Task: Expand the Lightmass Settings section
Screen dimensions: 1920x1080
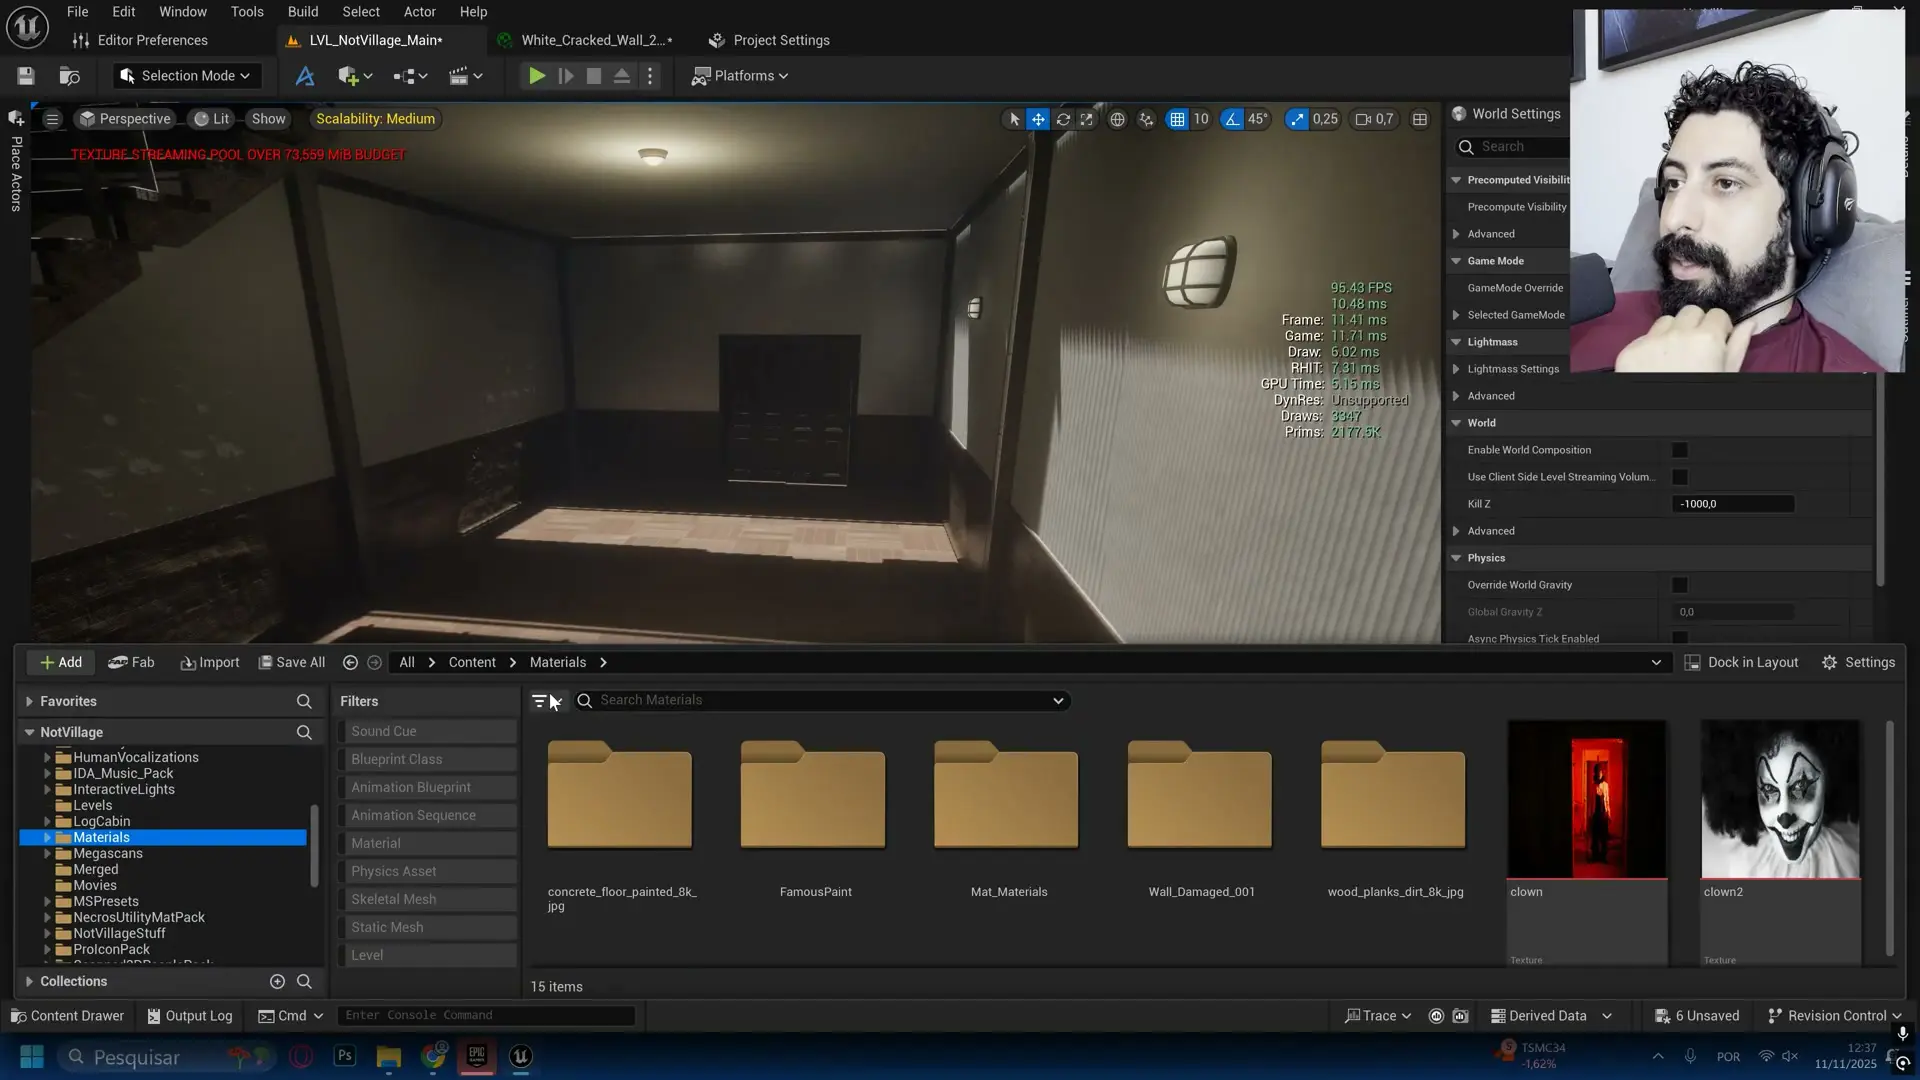Action: pyautogui.click(x=1457, y=368)
